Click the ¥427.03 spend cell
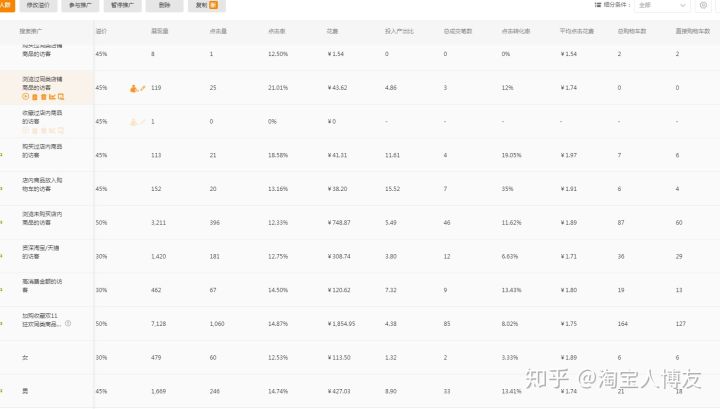 pos(339,391)
